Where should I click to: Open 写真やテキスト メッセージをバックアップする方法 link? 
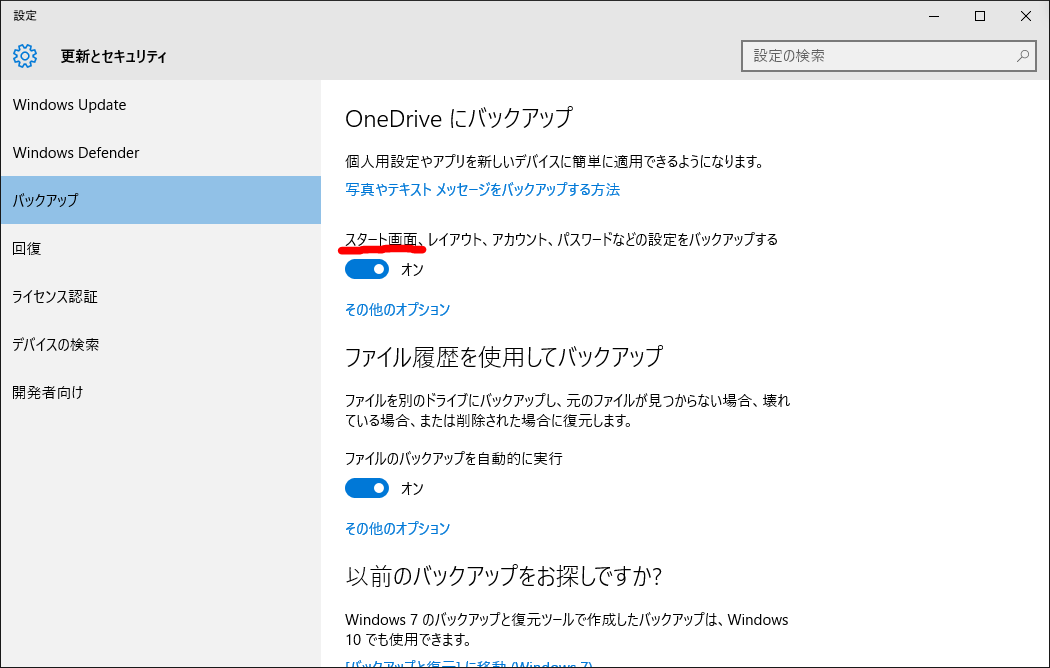(x=482, y=190)
